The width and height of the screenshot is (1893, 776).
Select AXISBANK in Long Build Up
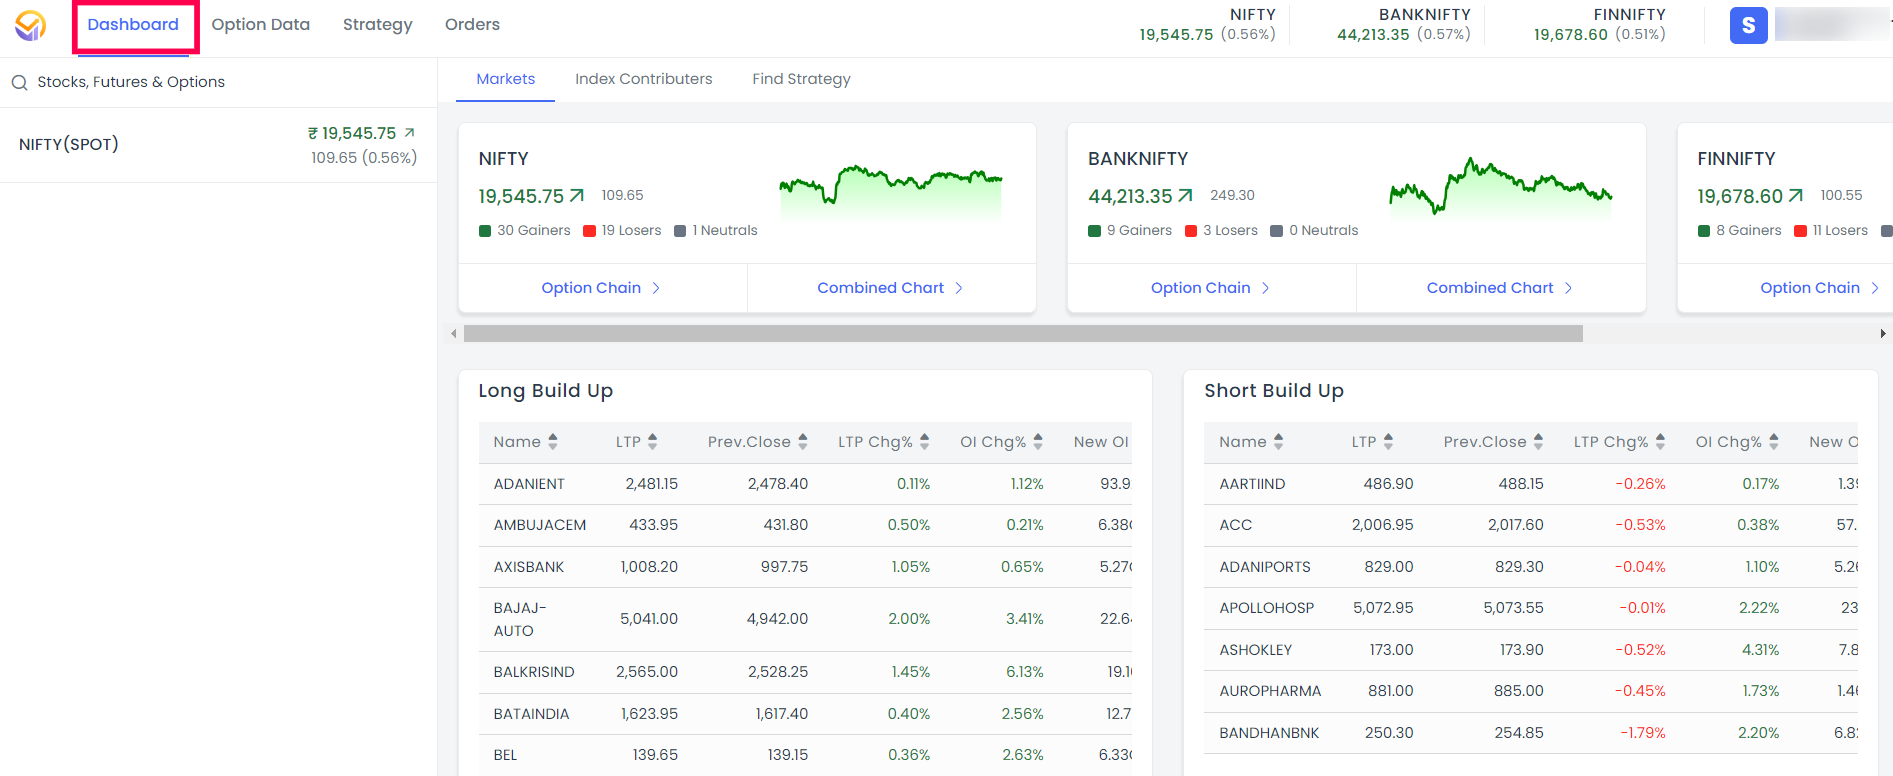point(805,567)
